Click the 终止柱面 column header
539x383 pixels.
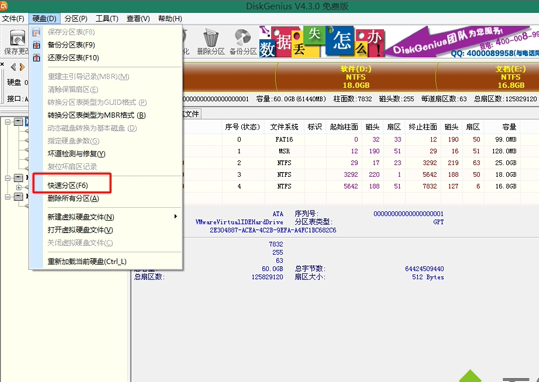click(423, 127)
